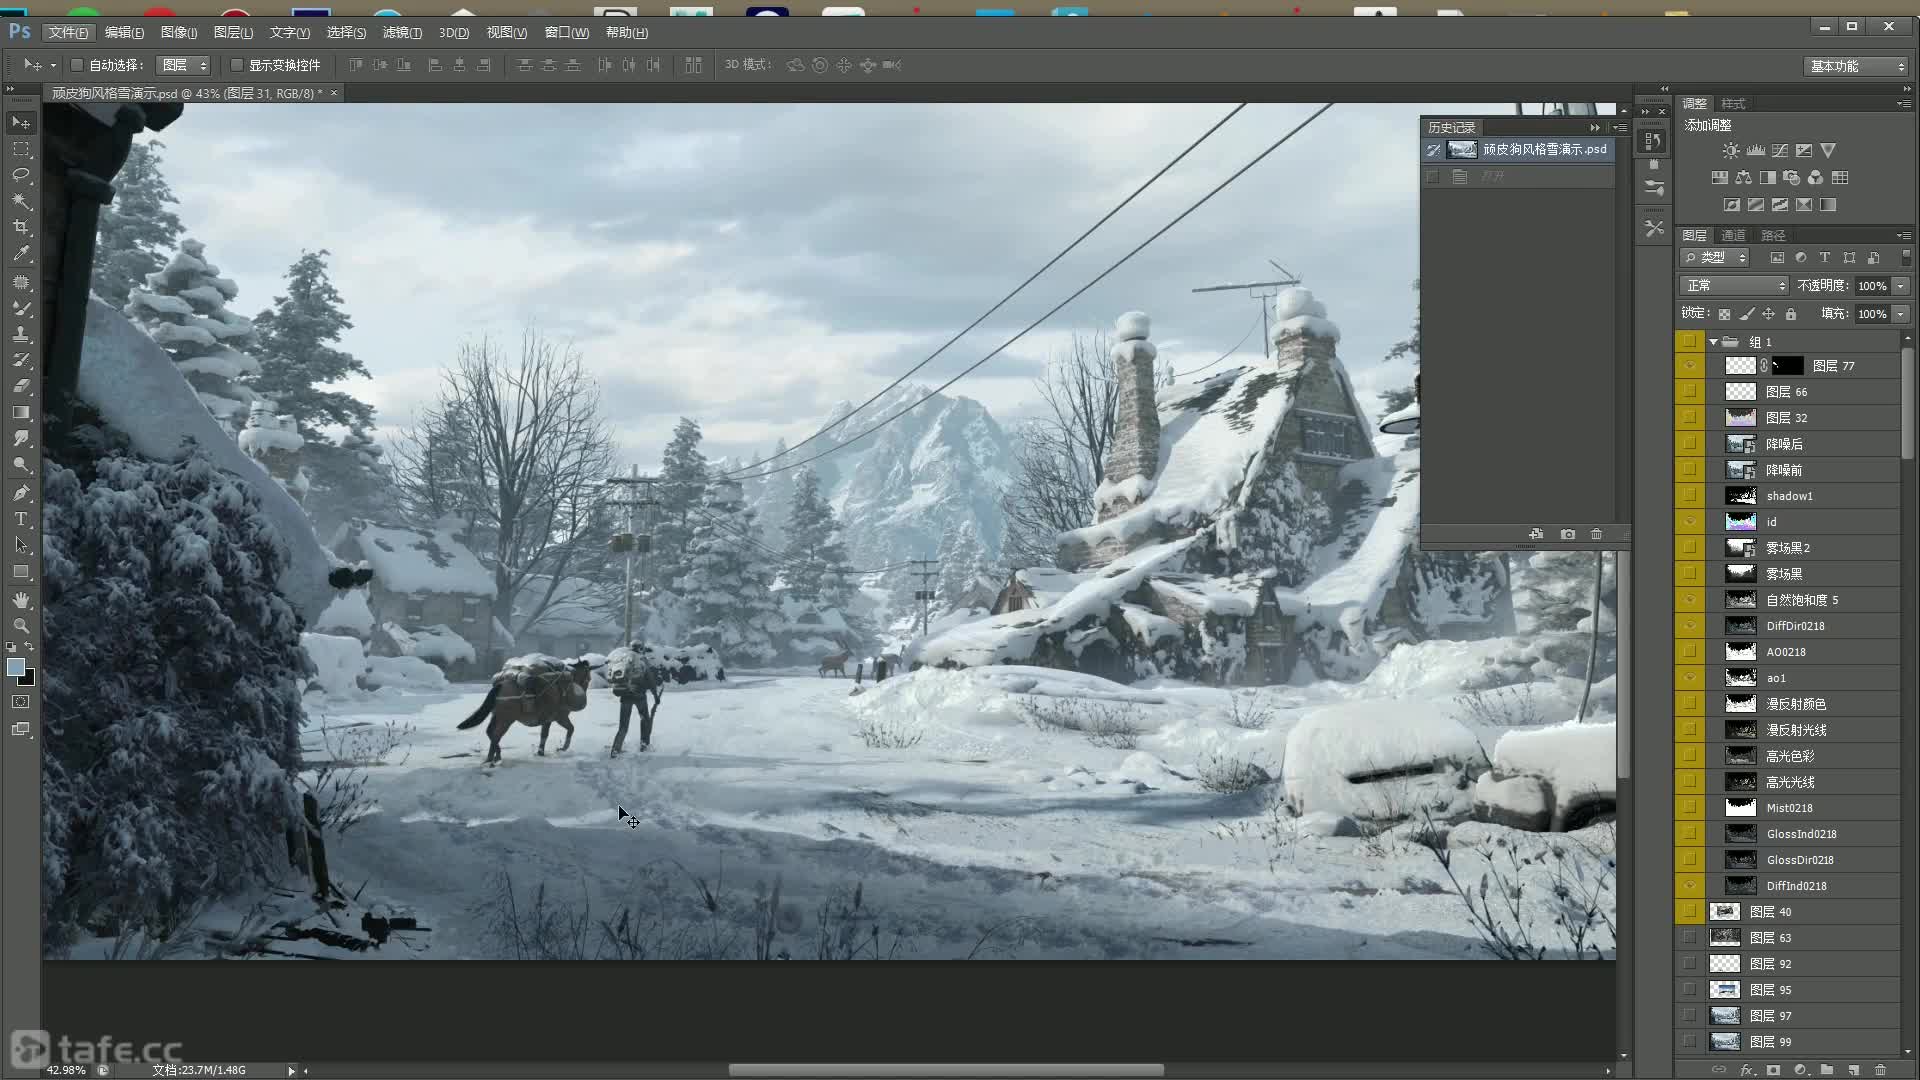
Task: Select the Magic Wand tool
Action: click(x=21, y=201)
